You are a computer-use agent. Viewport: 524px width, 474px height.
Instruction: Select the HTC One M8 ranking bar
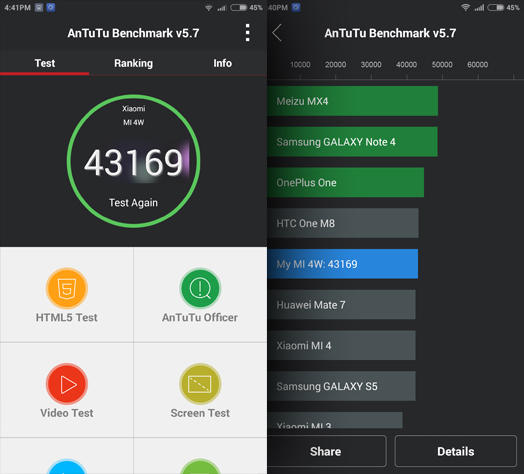pos(343,223)
